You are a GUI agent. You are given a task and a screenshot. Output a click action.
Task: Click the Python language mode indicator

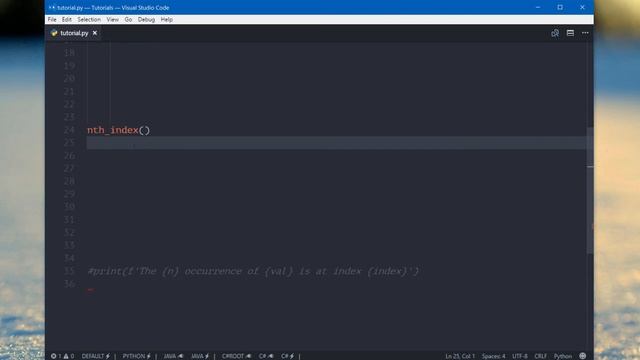[563, 356]
